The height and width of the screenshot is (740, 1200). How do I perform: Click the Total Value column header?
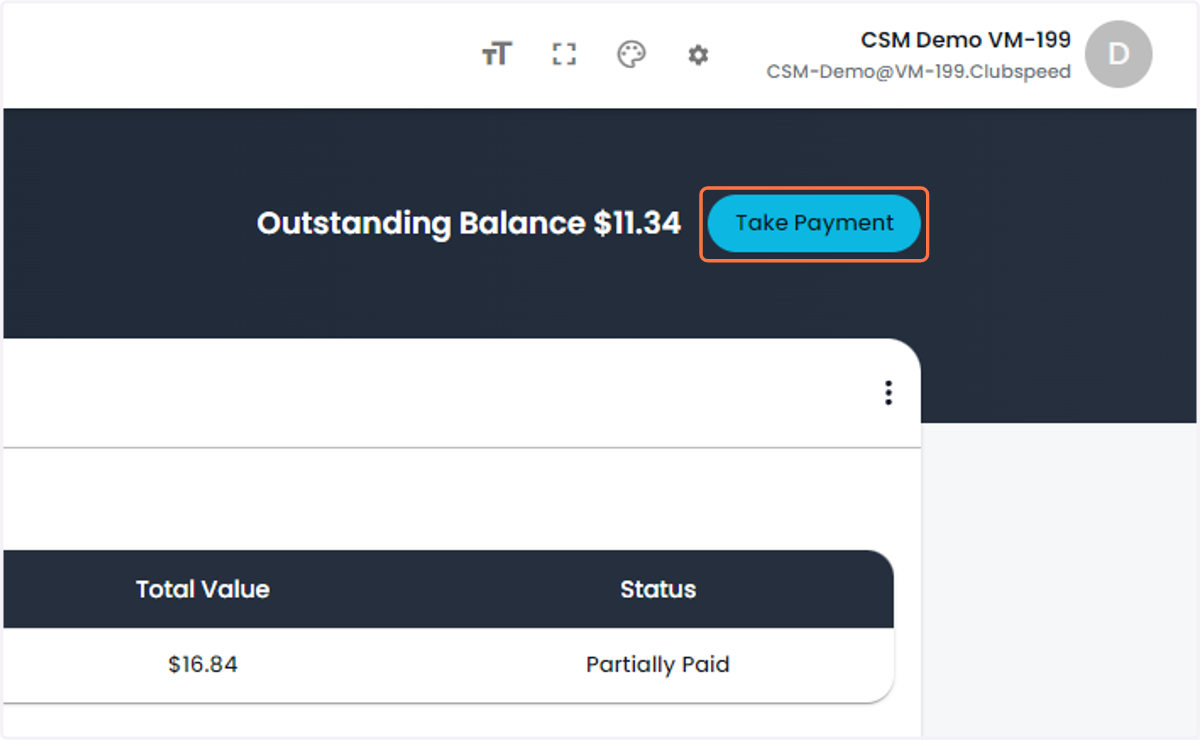click(203, 589)
